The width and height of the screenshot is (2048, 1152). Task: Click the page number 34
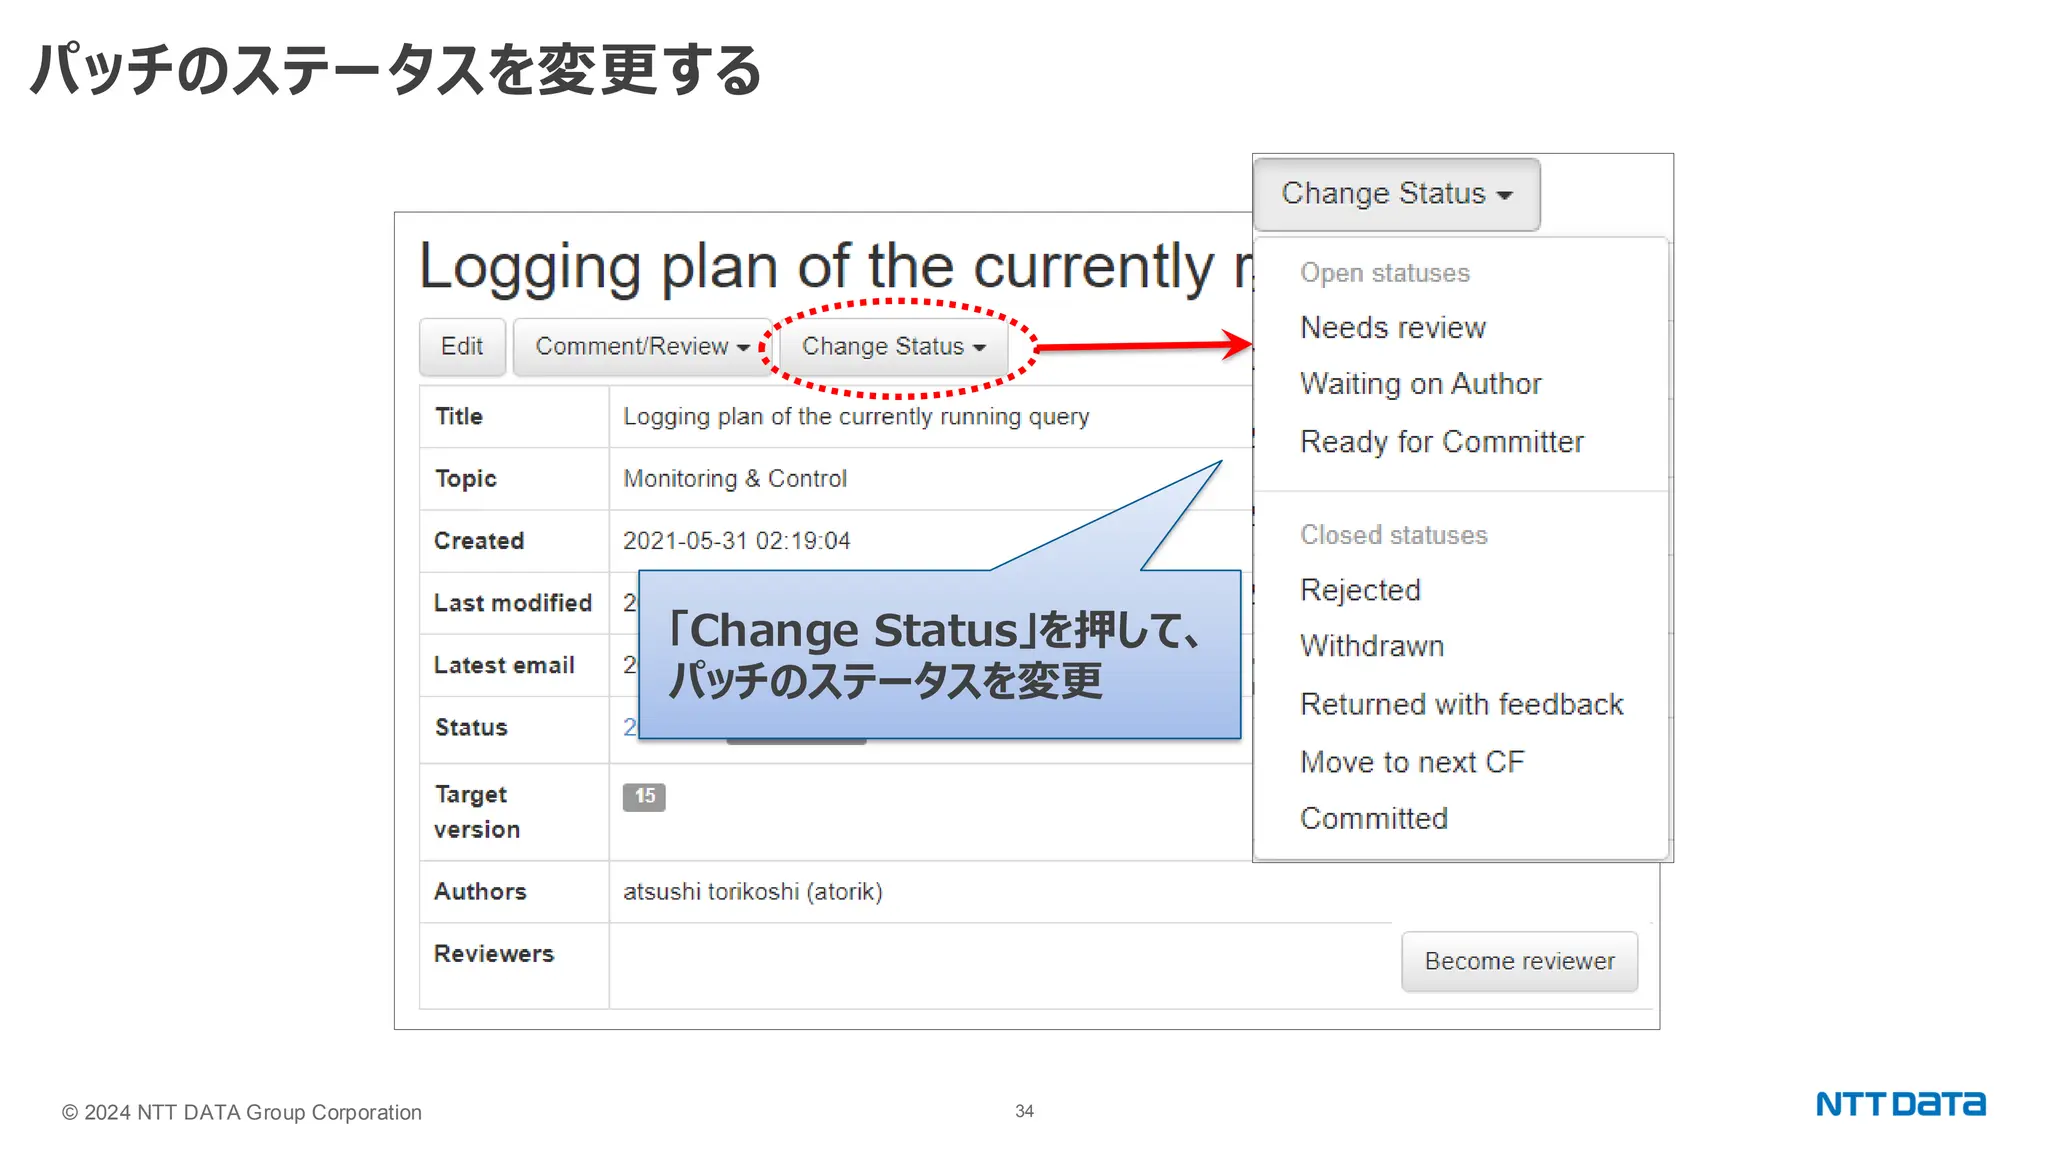click(x=1024, y=1111)
